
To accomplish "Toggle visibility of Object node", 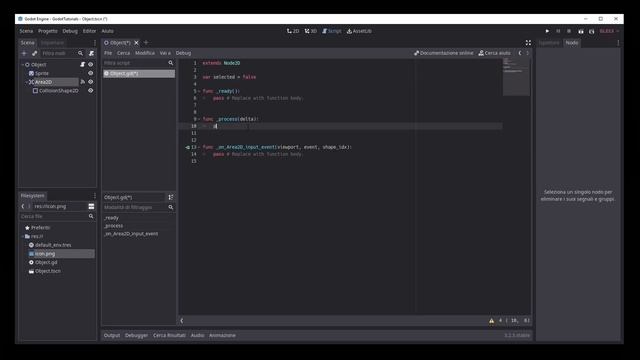I will [x=91, y=64].
